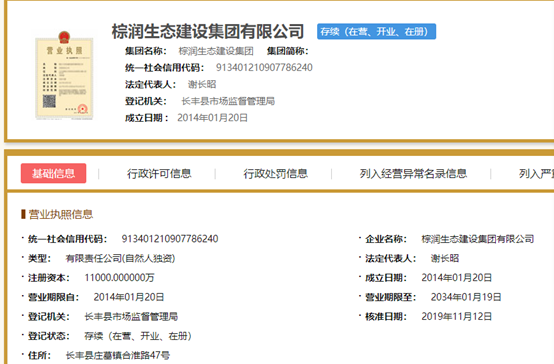554x364 pixels.
Task: Click 登记机关 value in license section
Action: tap(131, 317)
